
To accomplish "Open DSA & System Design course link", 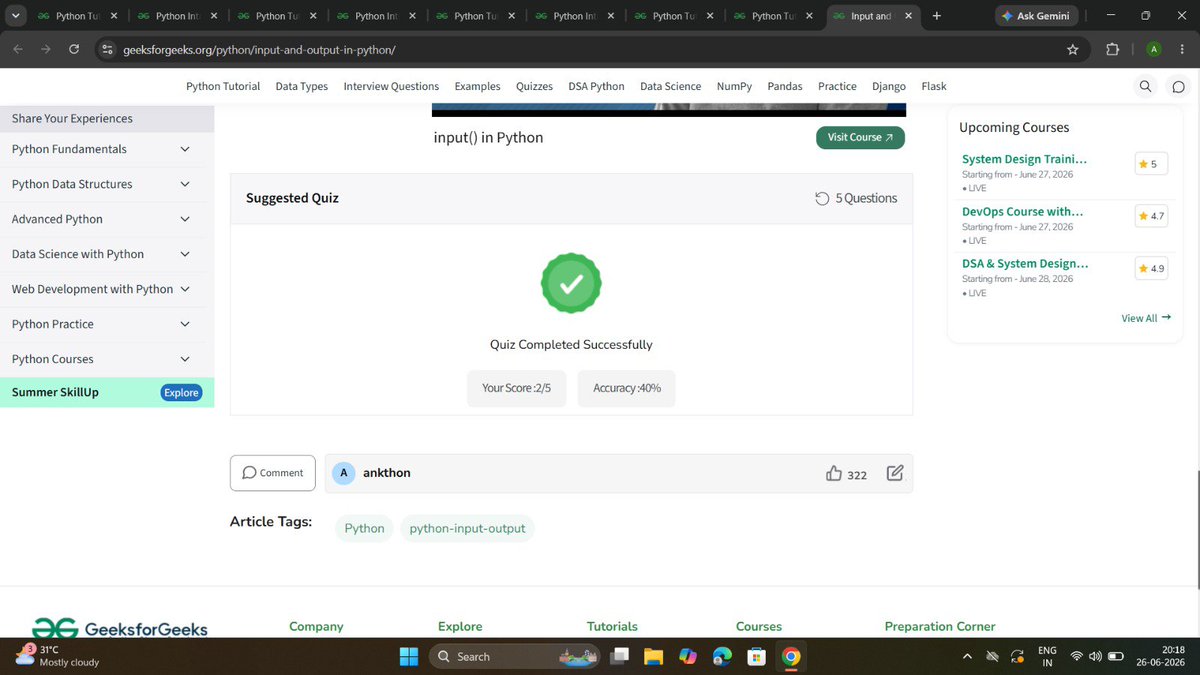I will (1025, 264).
